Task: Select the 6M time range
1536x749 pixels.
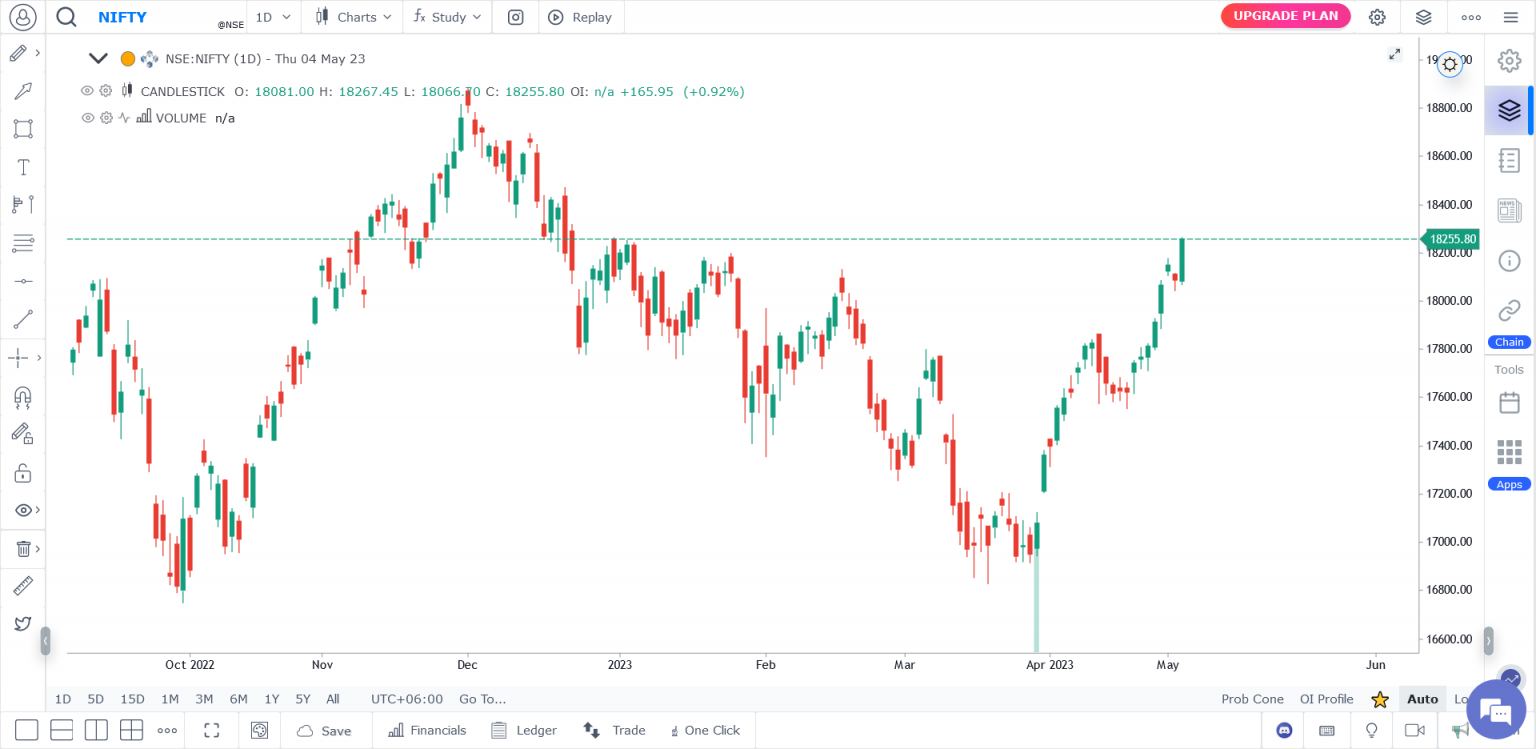Action: [x=238, y=699]
